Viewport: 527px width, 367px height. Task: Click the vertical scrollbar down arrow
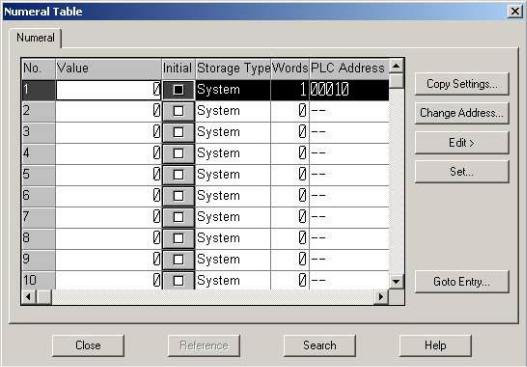point(397,281)
